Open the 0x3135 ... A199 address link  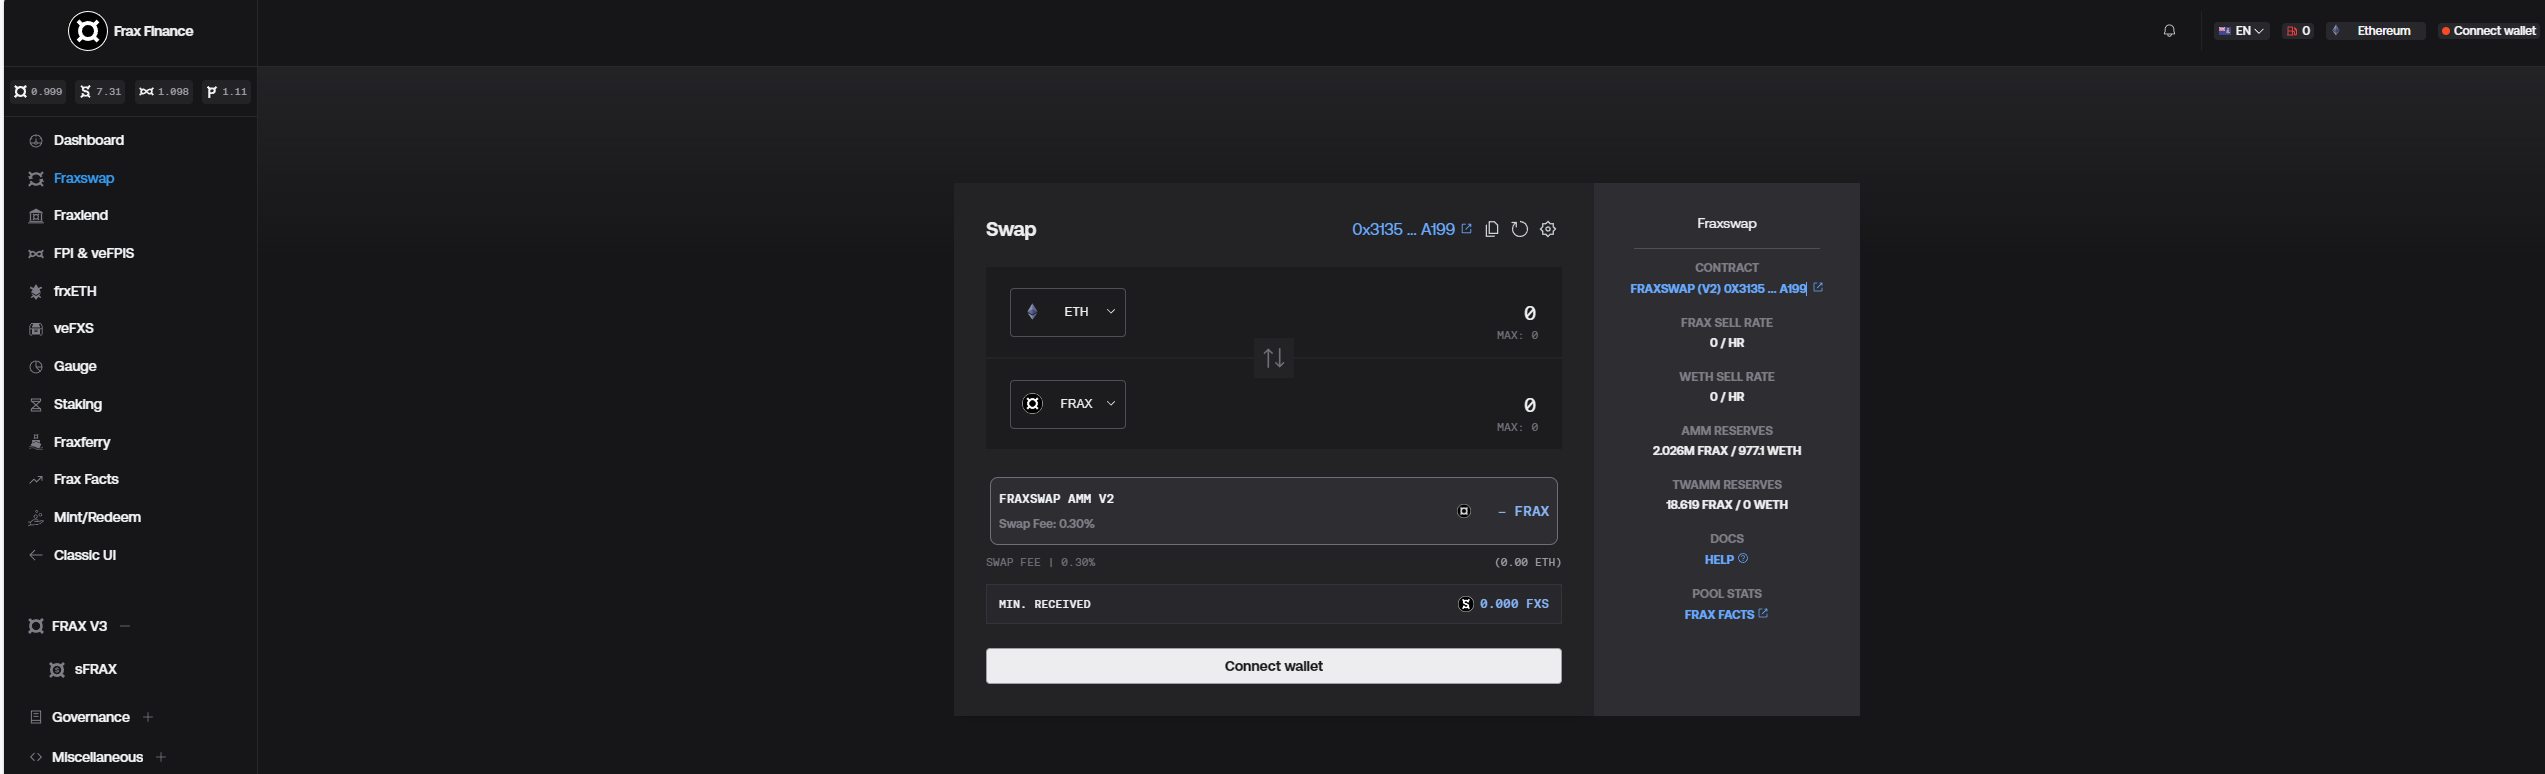1403,229
